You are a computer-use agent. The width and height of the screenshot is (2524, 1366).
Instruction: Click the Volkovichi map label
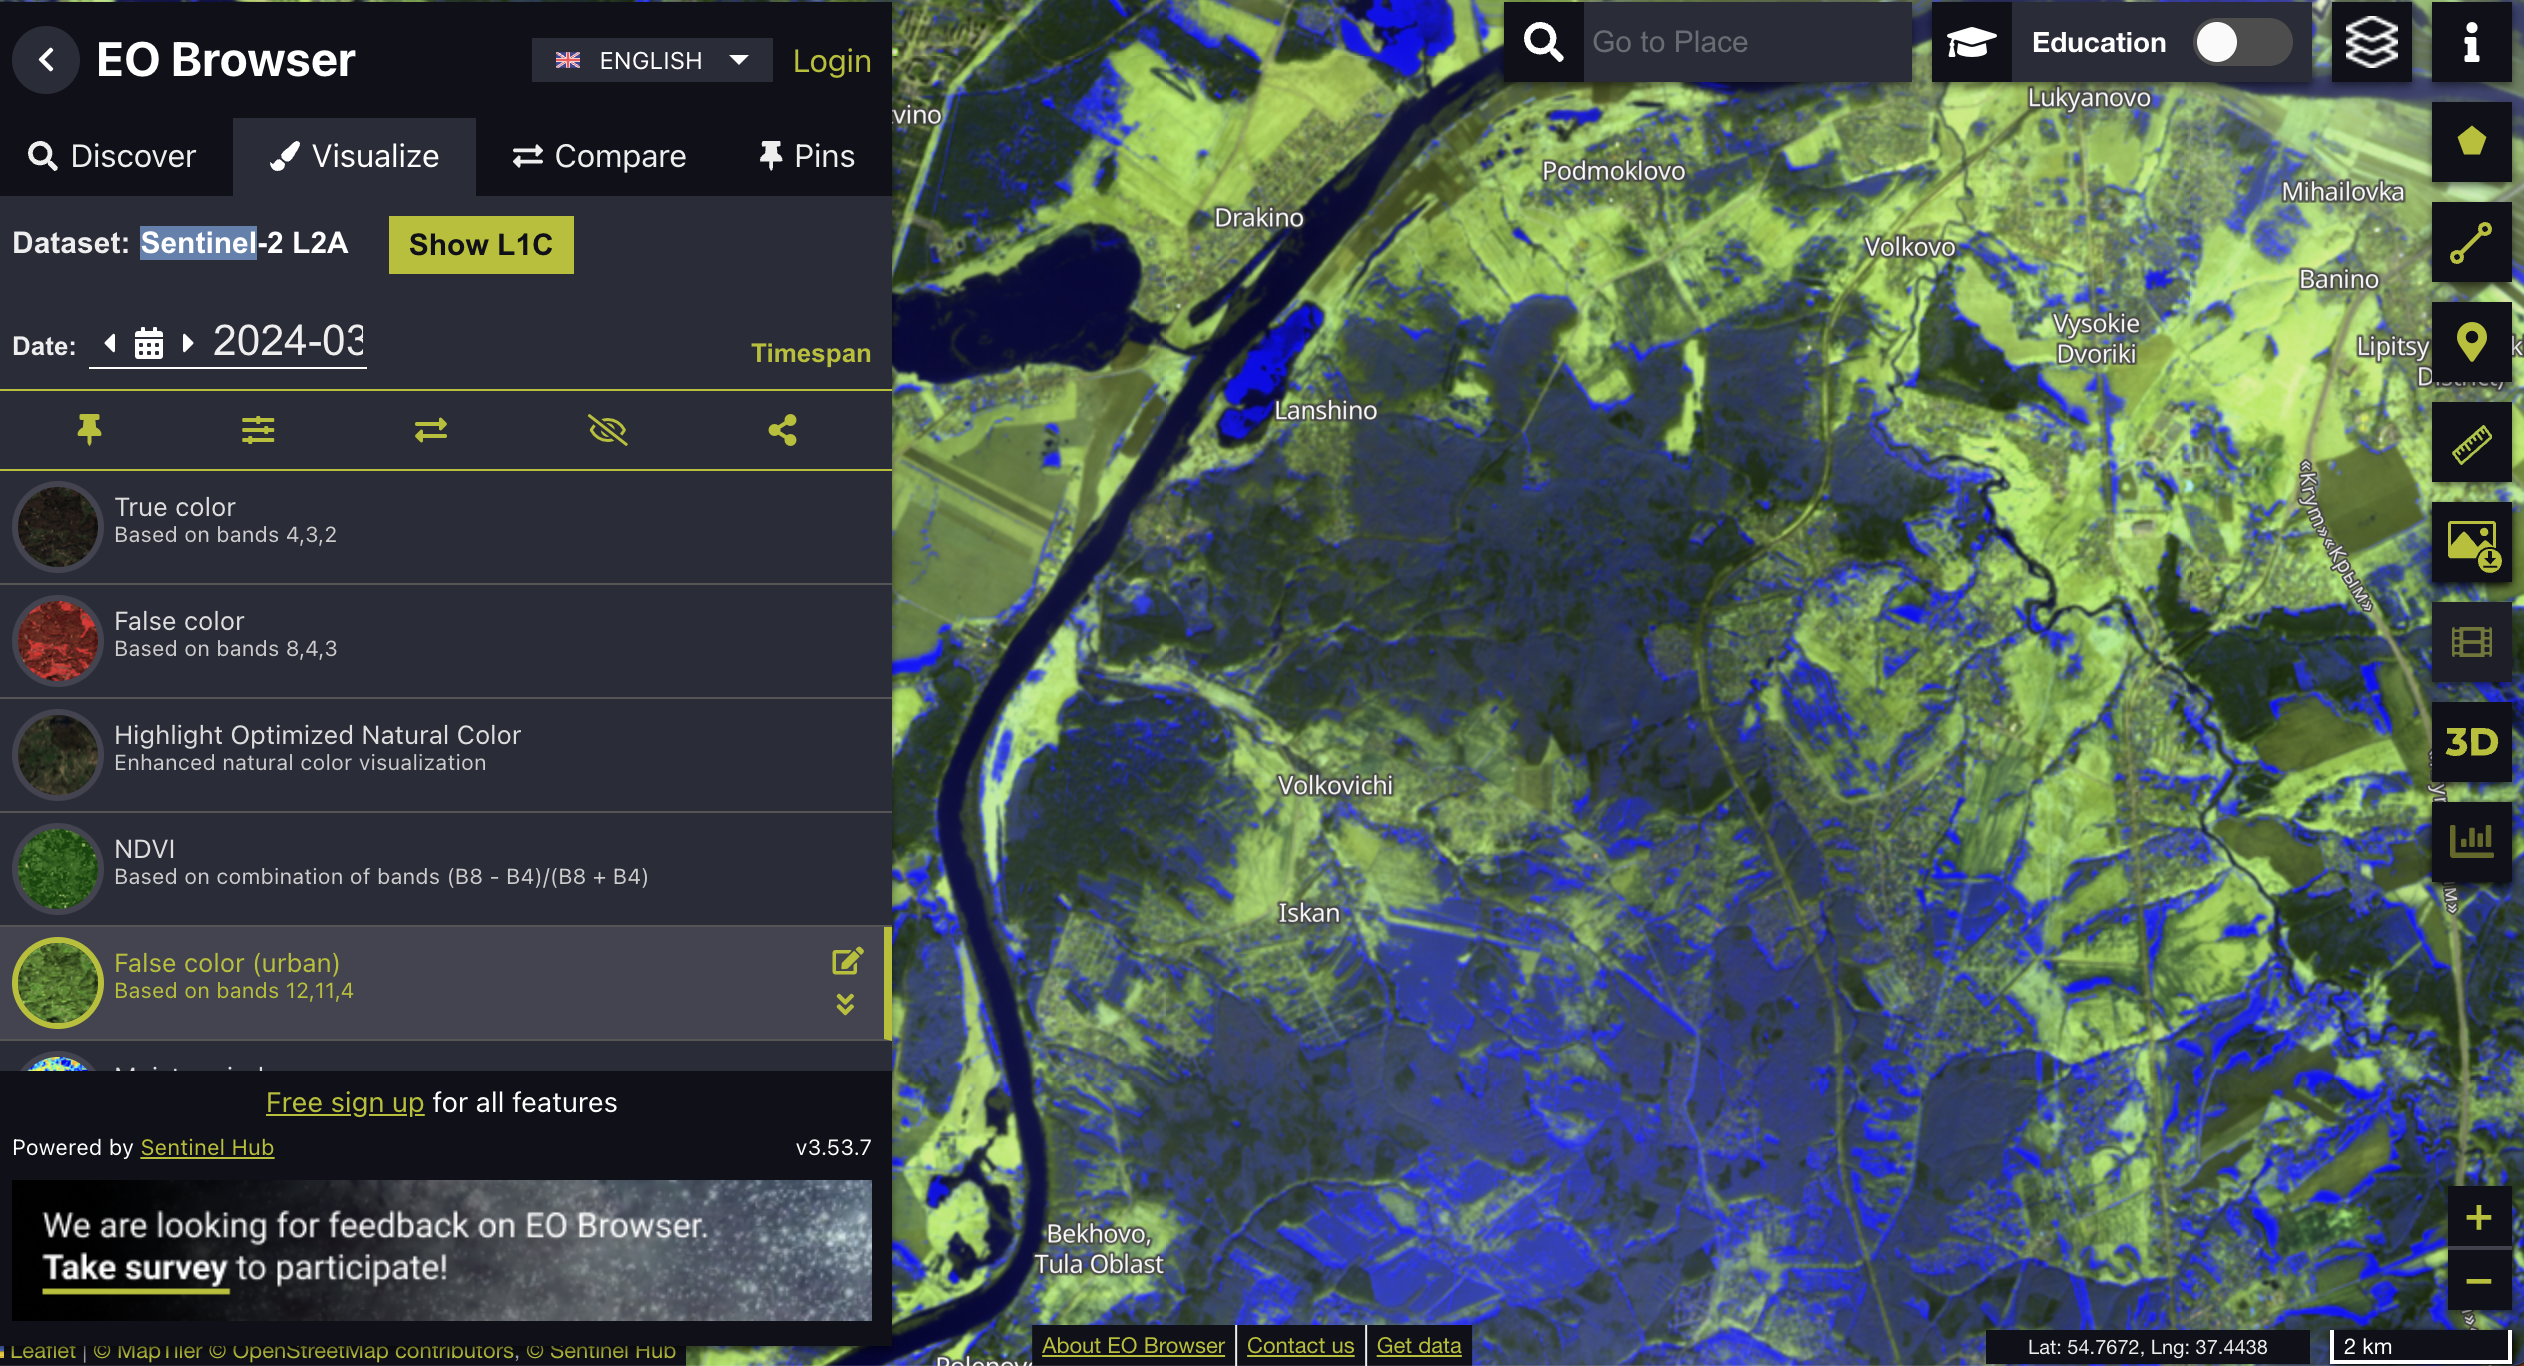click(x=1335, y=786)
